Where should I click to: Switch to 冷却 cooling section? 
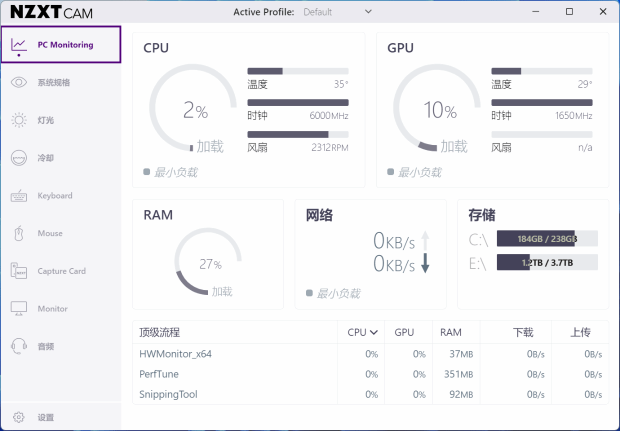[61, 158]
